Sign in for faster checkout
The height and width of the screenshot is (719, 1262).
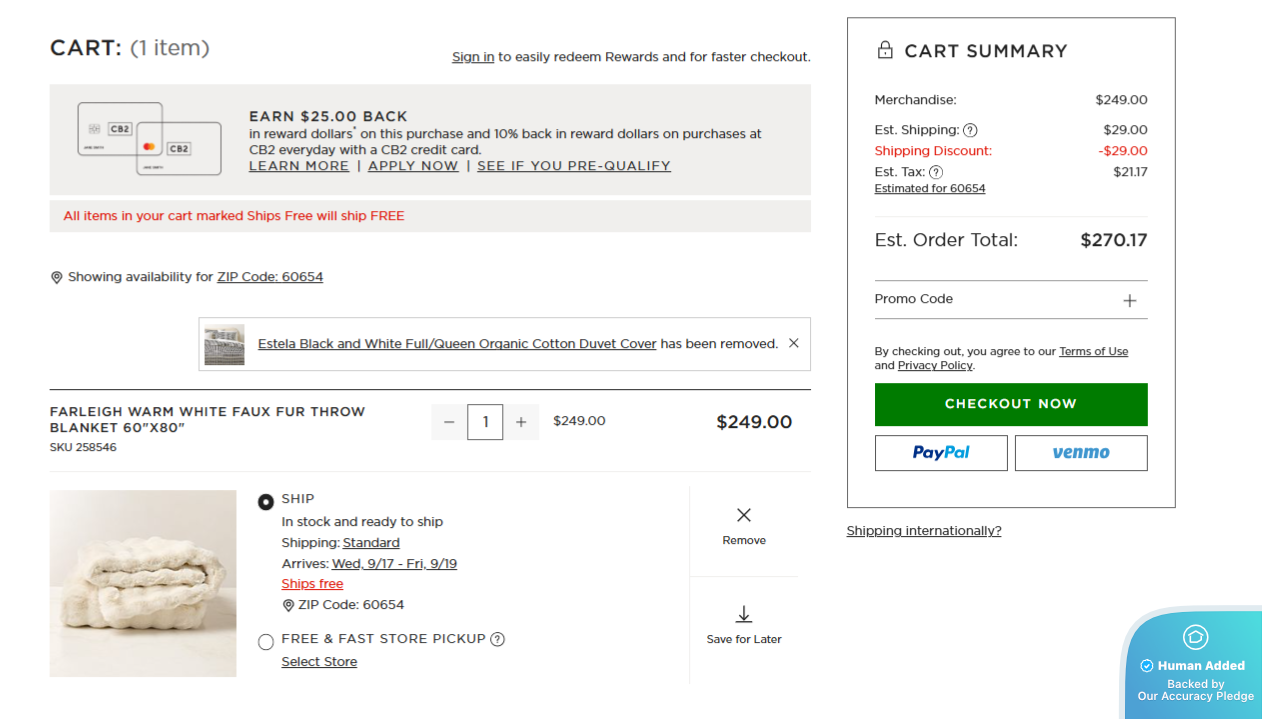point(472,57)
